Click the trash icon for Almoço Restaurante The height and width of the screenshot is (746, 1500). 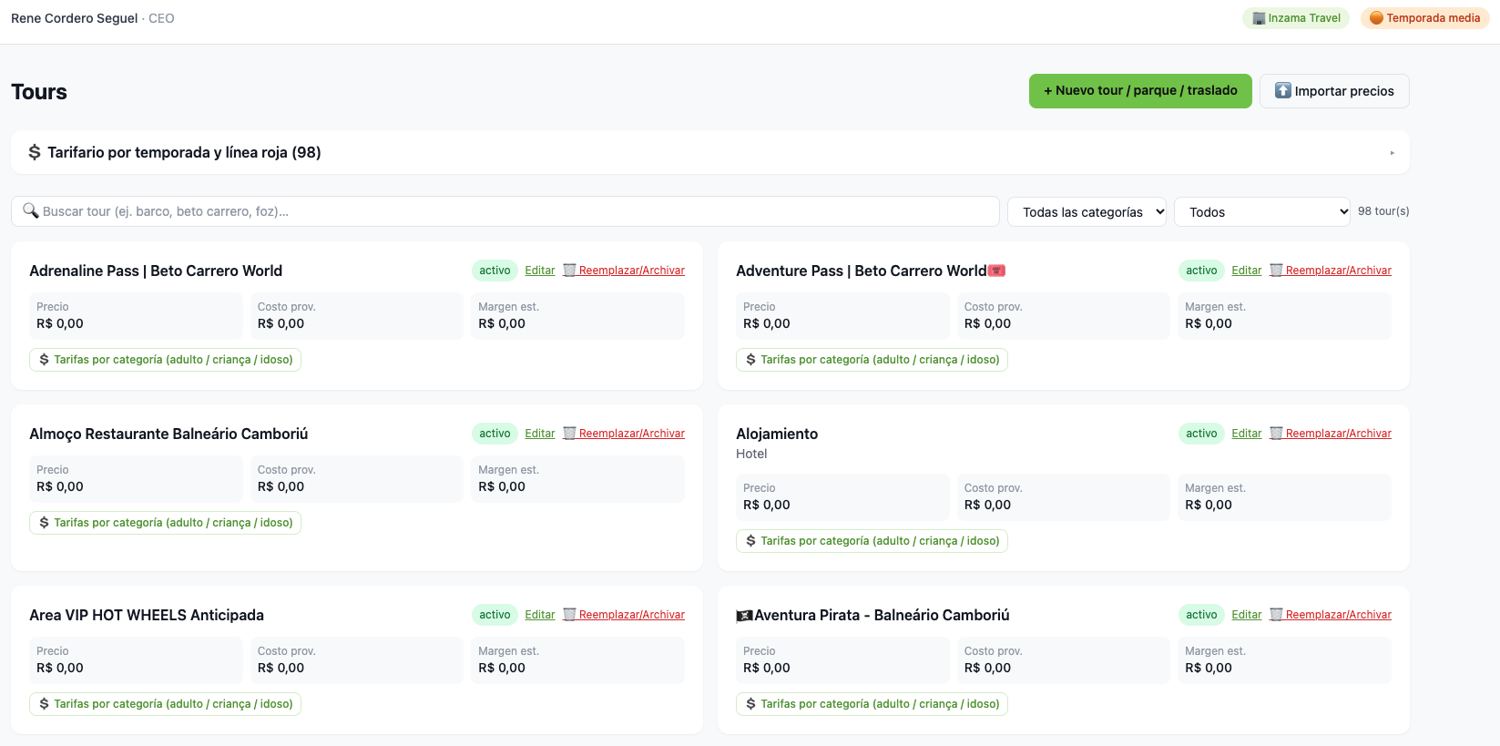[569, 433]
